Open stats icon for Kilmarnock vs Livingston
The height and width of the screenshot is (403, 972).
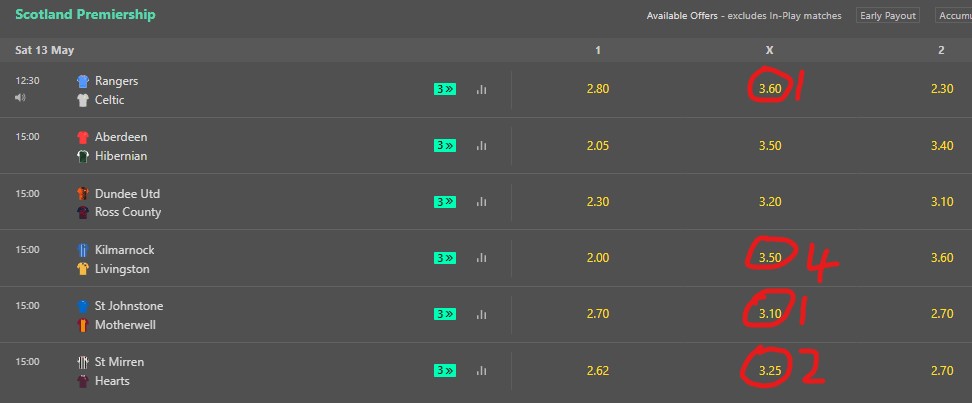(x=481, y=258)
